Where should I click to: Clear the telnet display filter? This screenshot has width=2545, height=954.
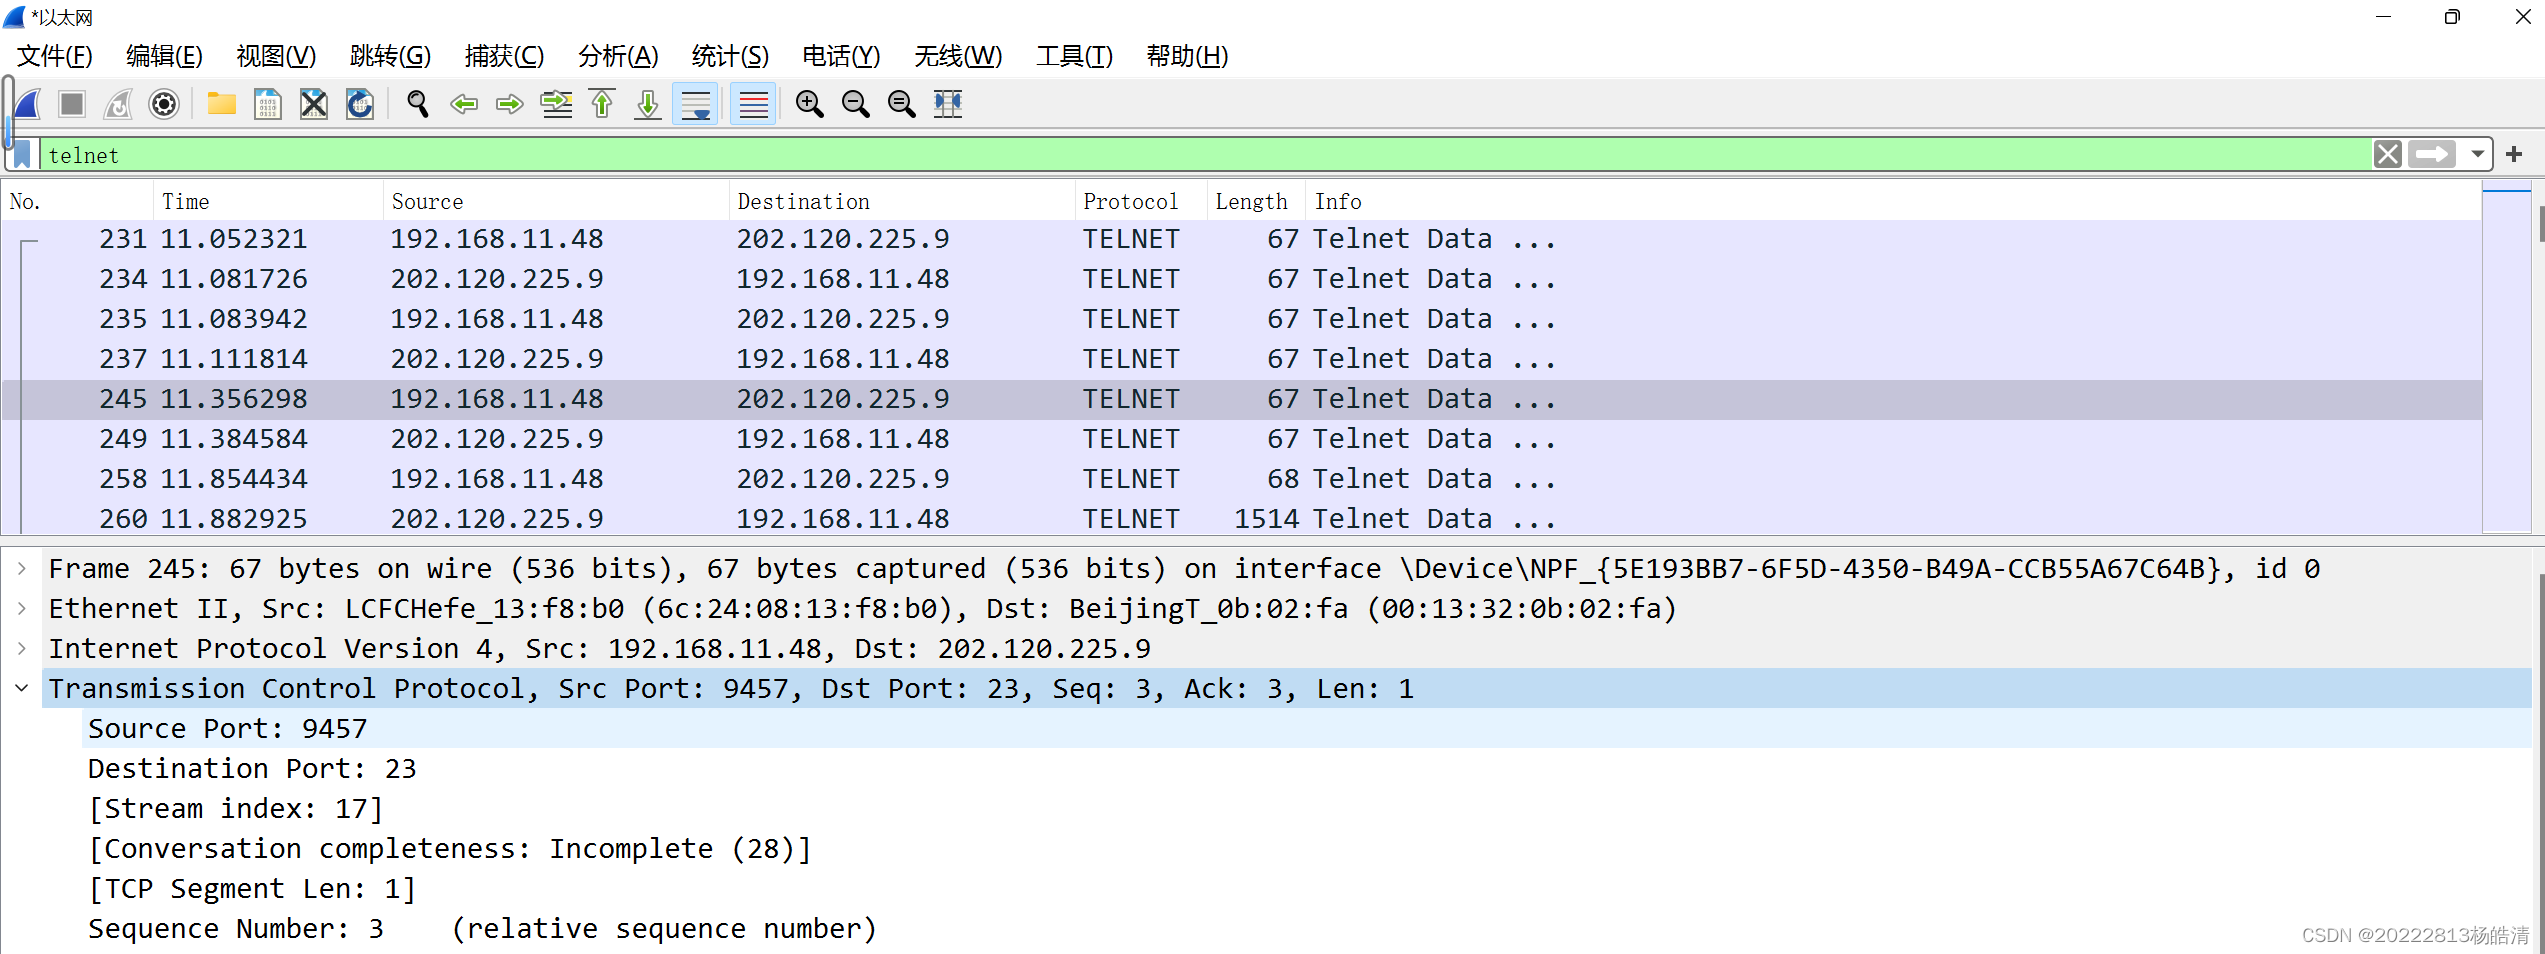2388,154
